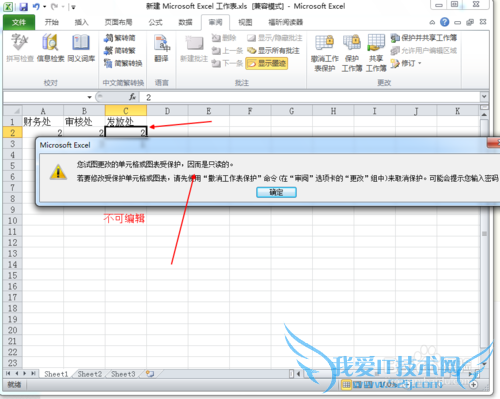Viewport: 500px width, 399px height.
Task: Click Allow Users to Edit Ranges (允许用户编辑区域)
Action: (423, 51)
